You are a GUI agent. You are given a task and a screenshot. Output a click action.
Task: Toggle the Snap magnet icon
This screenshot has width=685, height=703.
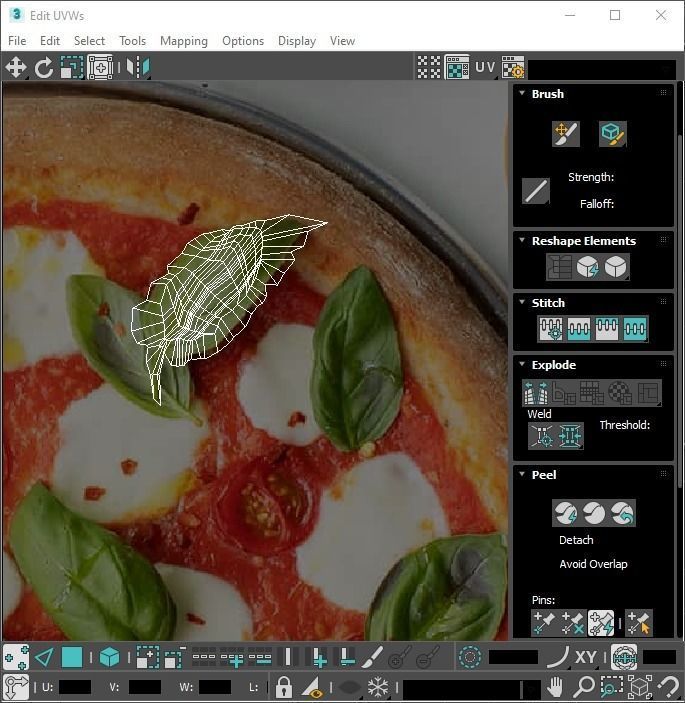pos(668,686)
